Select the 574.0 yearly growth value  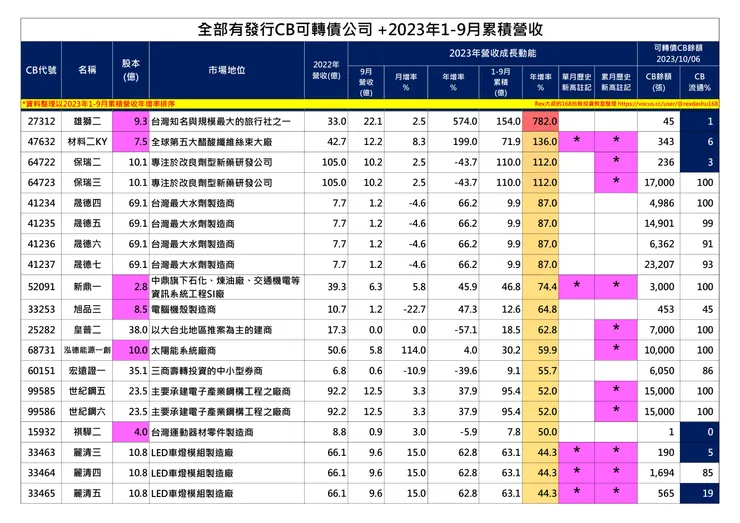point(465,121)
